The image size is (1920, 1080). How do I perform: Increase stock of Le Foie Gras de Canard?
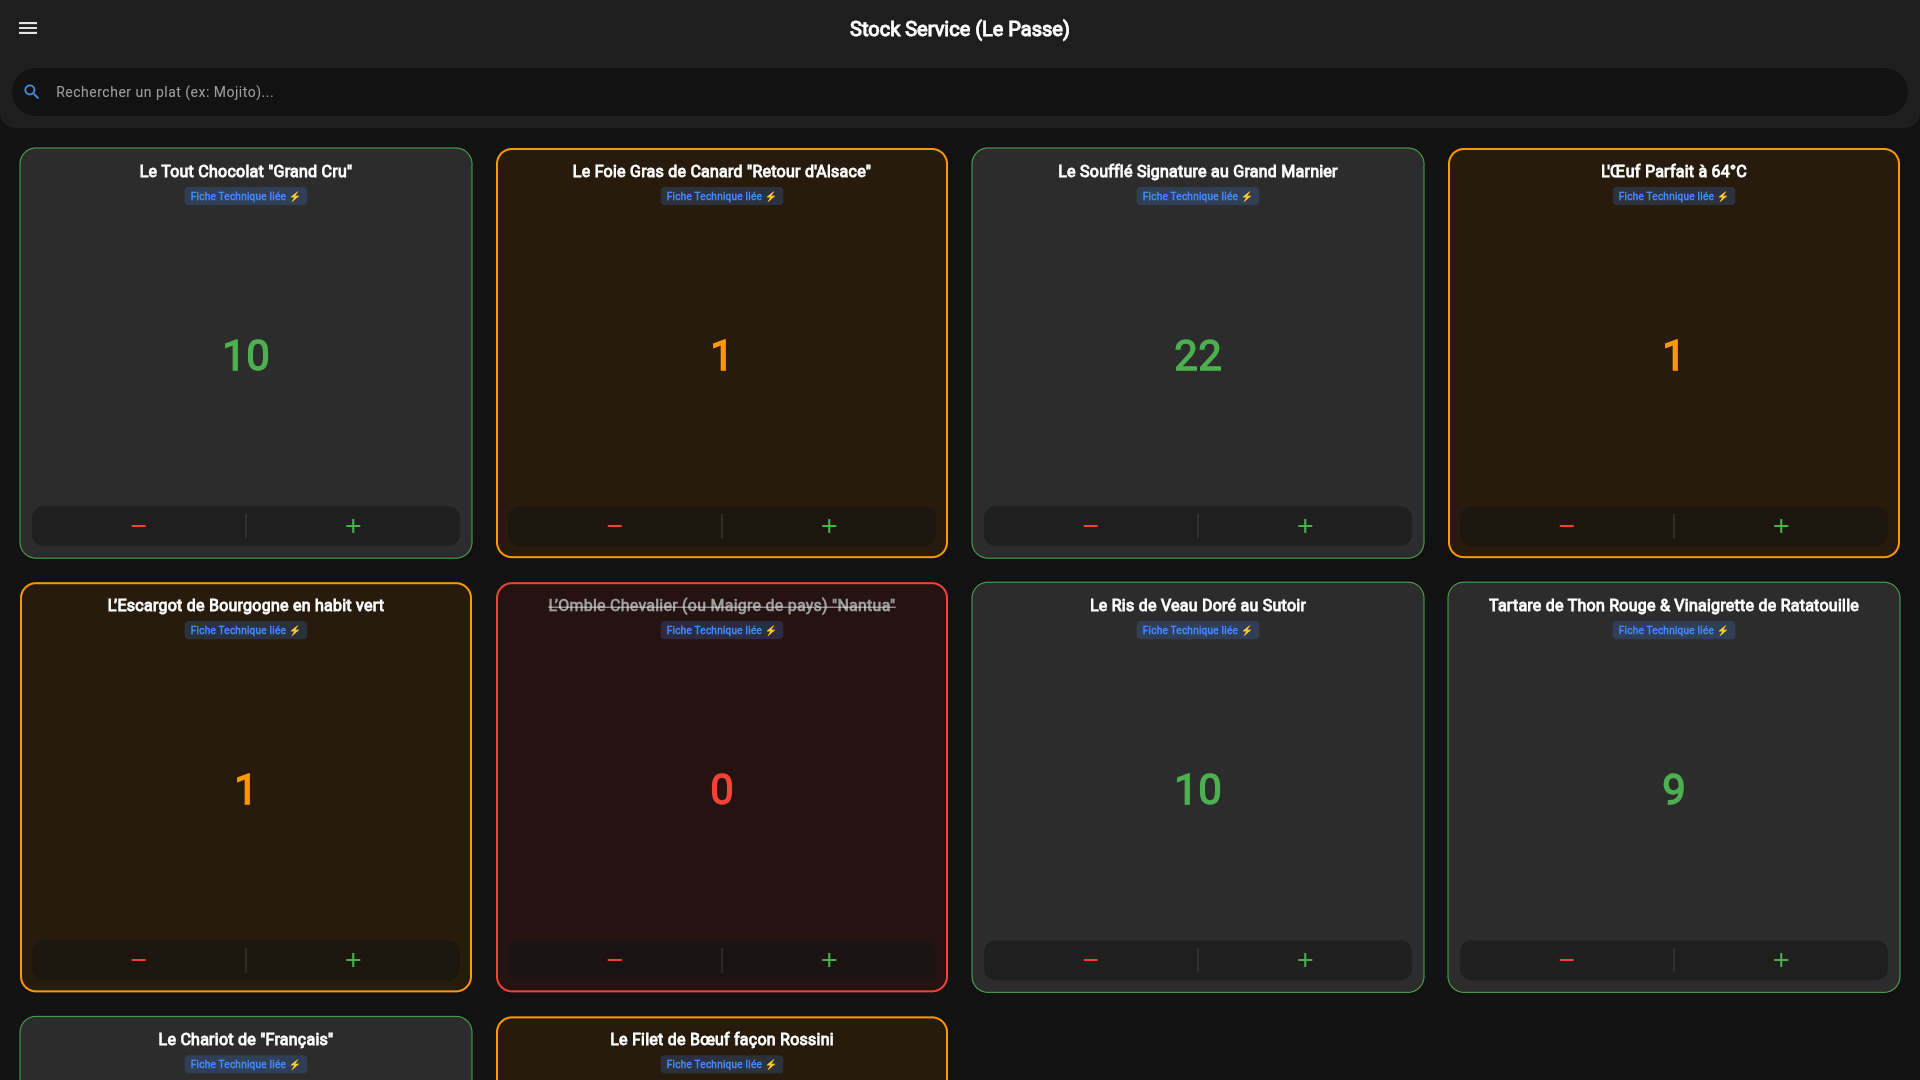[829, 526]
